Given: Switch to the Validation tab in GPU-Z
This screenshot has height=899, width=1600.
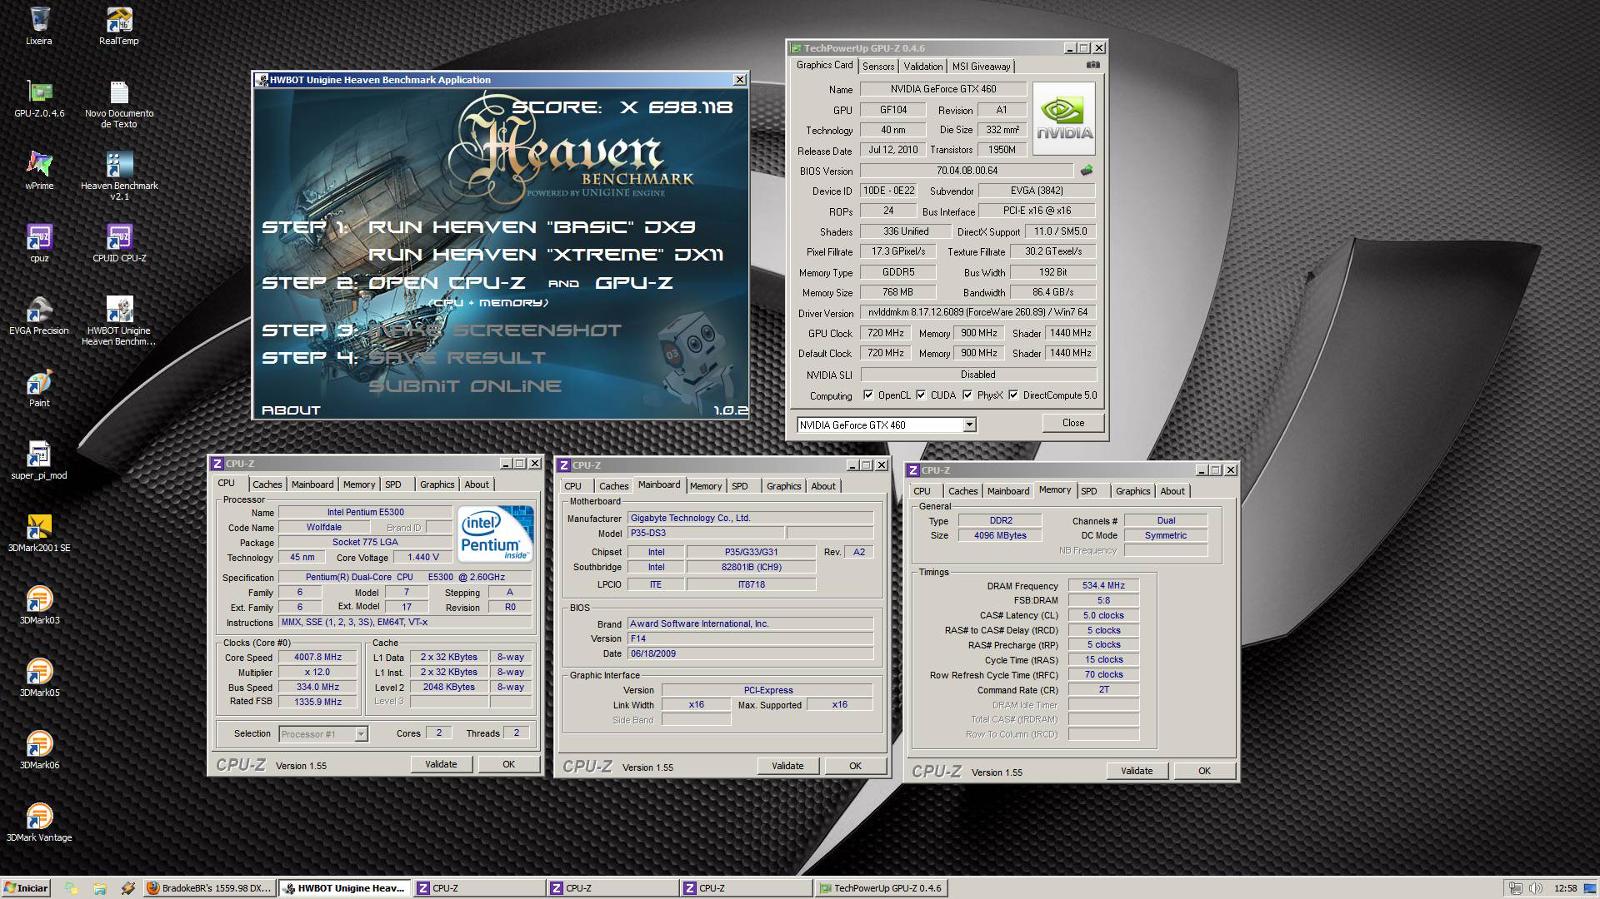Looking at the screenshot, I should (x=923, y=66).
